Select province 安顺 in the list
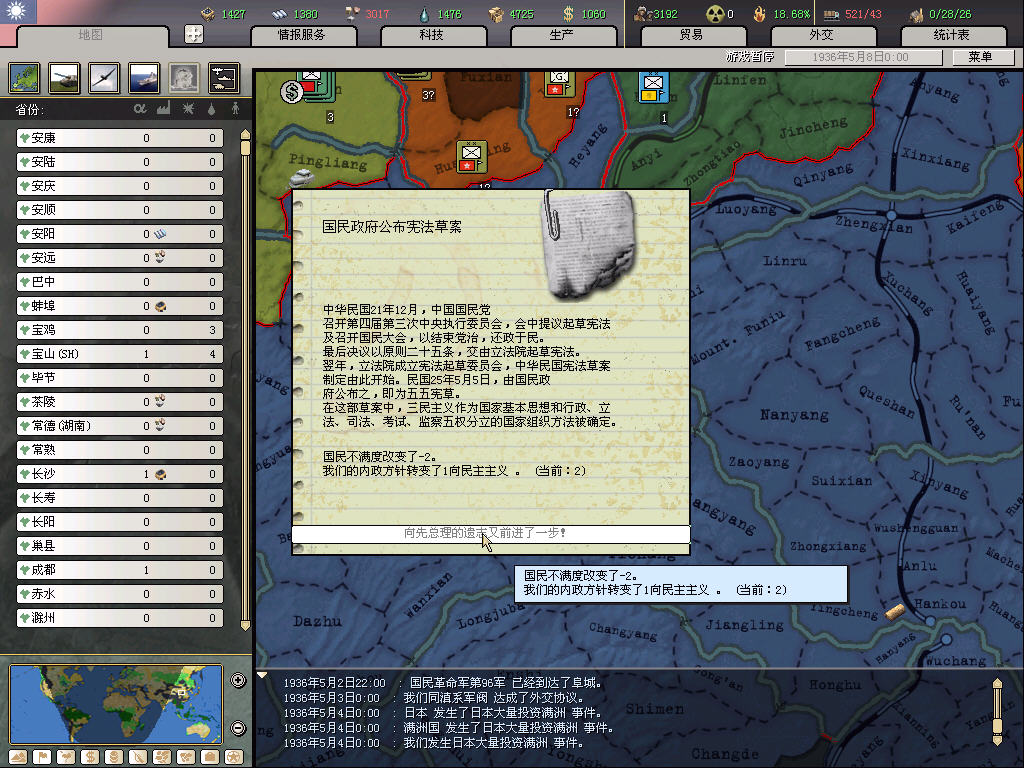 [x=120, y=210]
